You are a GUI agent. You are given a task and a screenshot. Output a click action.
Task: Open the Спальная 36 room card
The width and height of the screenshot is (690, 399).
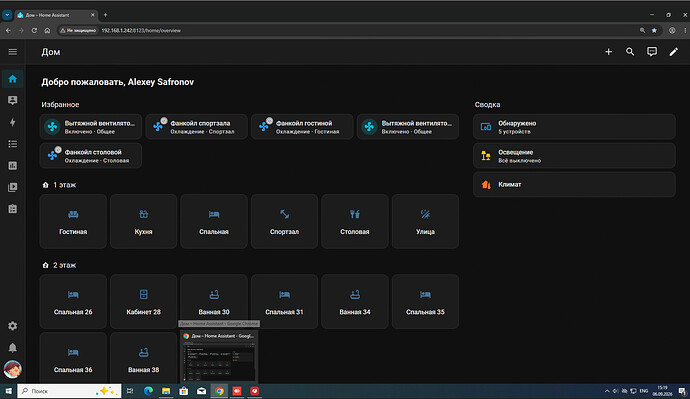pyautogui.click(x=73, y=358)
